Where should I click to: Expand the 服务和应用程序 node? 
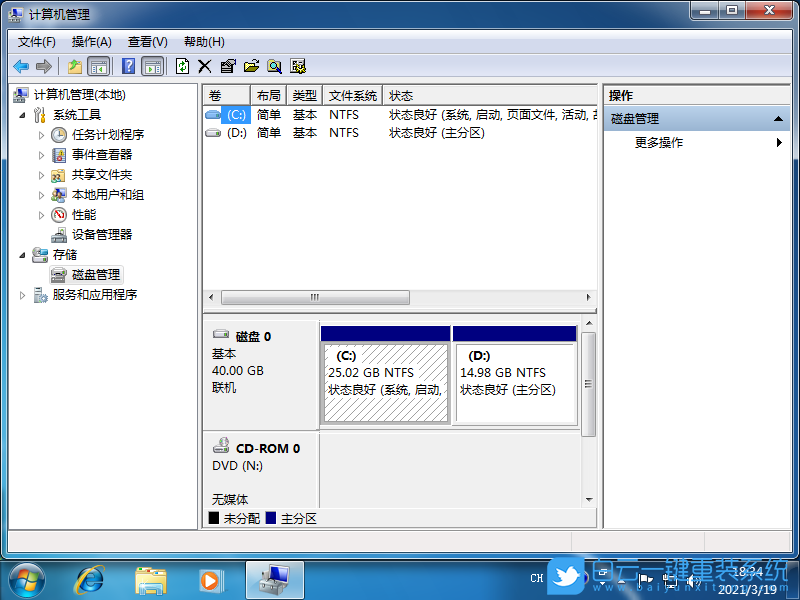point(23,294)
